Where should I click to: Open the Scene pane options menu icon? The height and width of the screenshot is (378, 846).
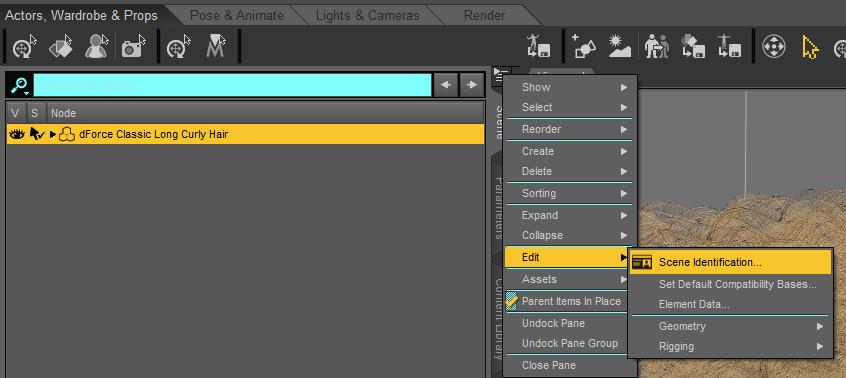tap(501, 75)
